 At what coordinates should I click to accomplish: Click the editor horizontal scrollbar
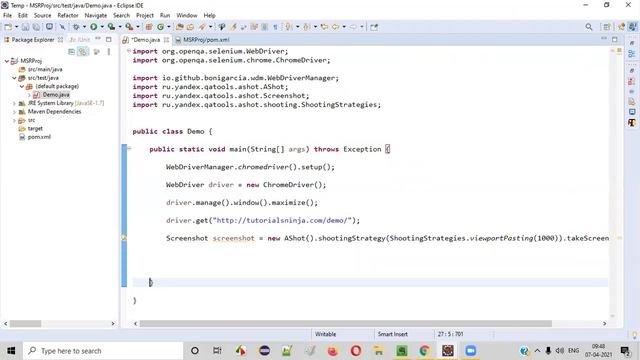[x=346, y=324]
